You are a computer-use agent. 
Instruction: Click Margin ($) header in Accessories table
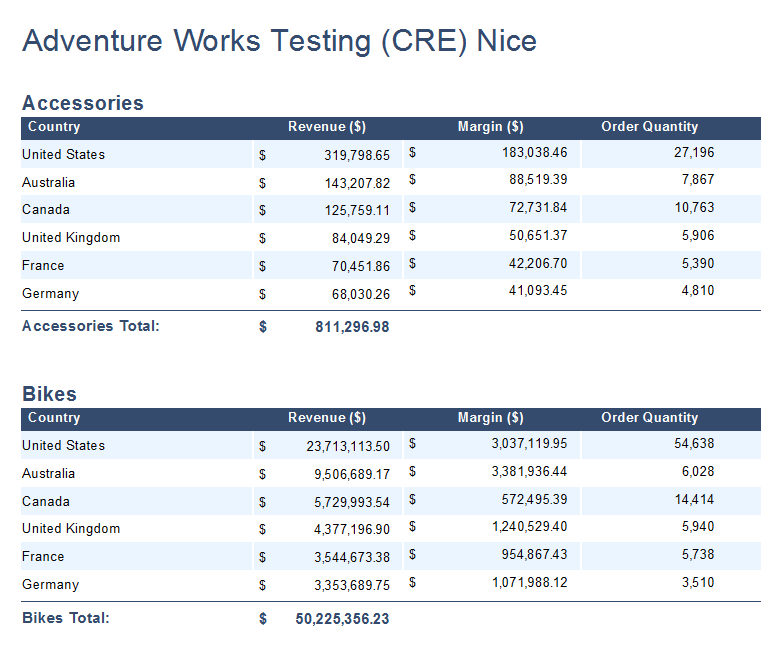tap(490, 127)
